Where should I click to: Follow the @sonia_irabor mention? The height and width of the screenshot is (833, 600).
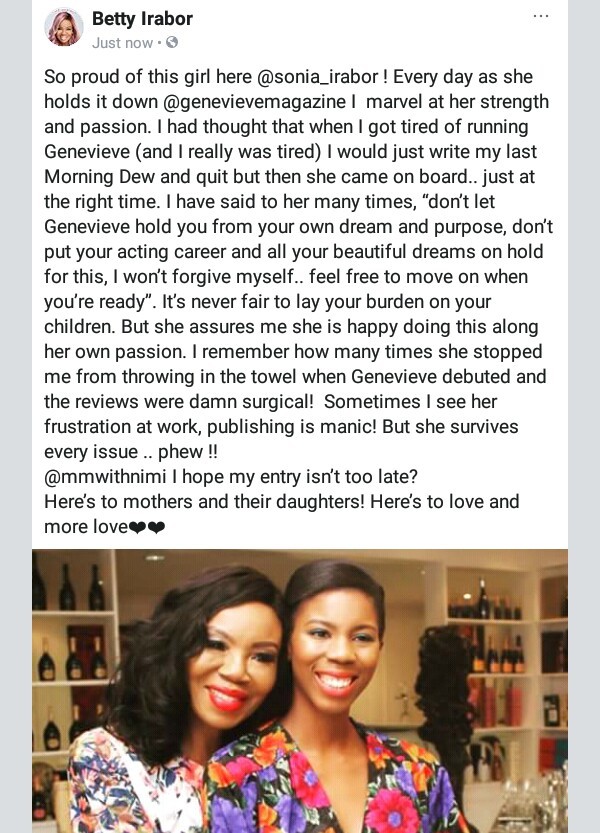318,77
